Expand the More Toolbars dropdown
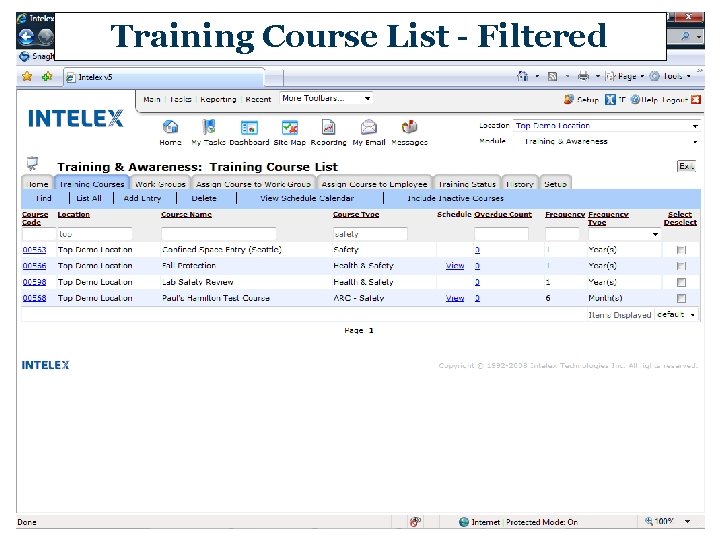Screen dimensions: 720x540 (x=367, y=98)
